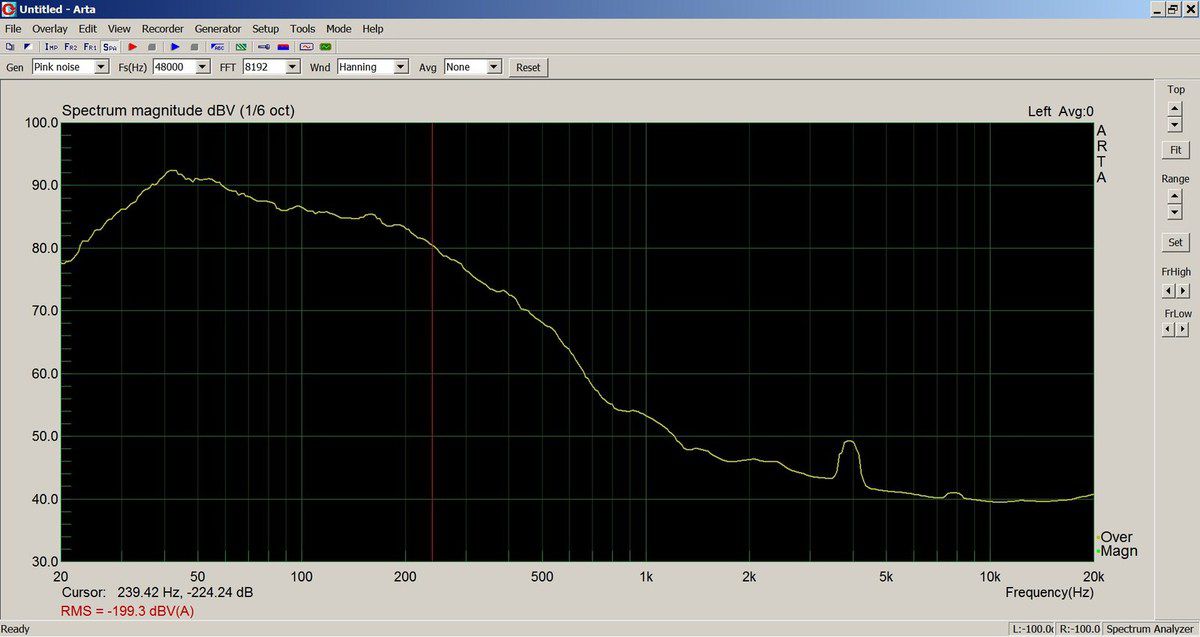Select the SPA spectrum analyzer mode
Screen dimensions: 1200x637
tap(110, 46)
